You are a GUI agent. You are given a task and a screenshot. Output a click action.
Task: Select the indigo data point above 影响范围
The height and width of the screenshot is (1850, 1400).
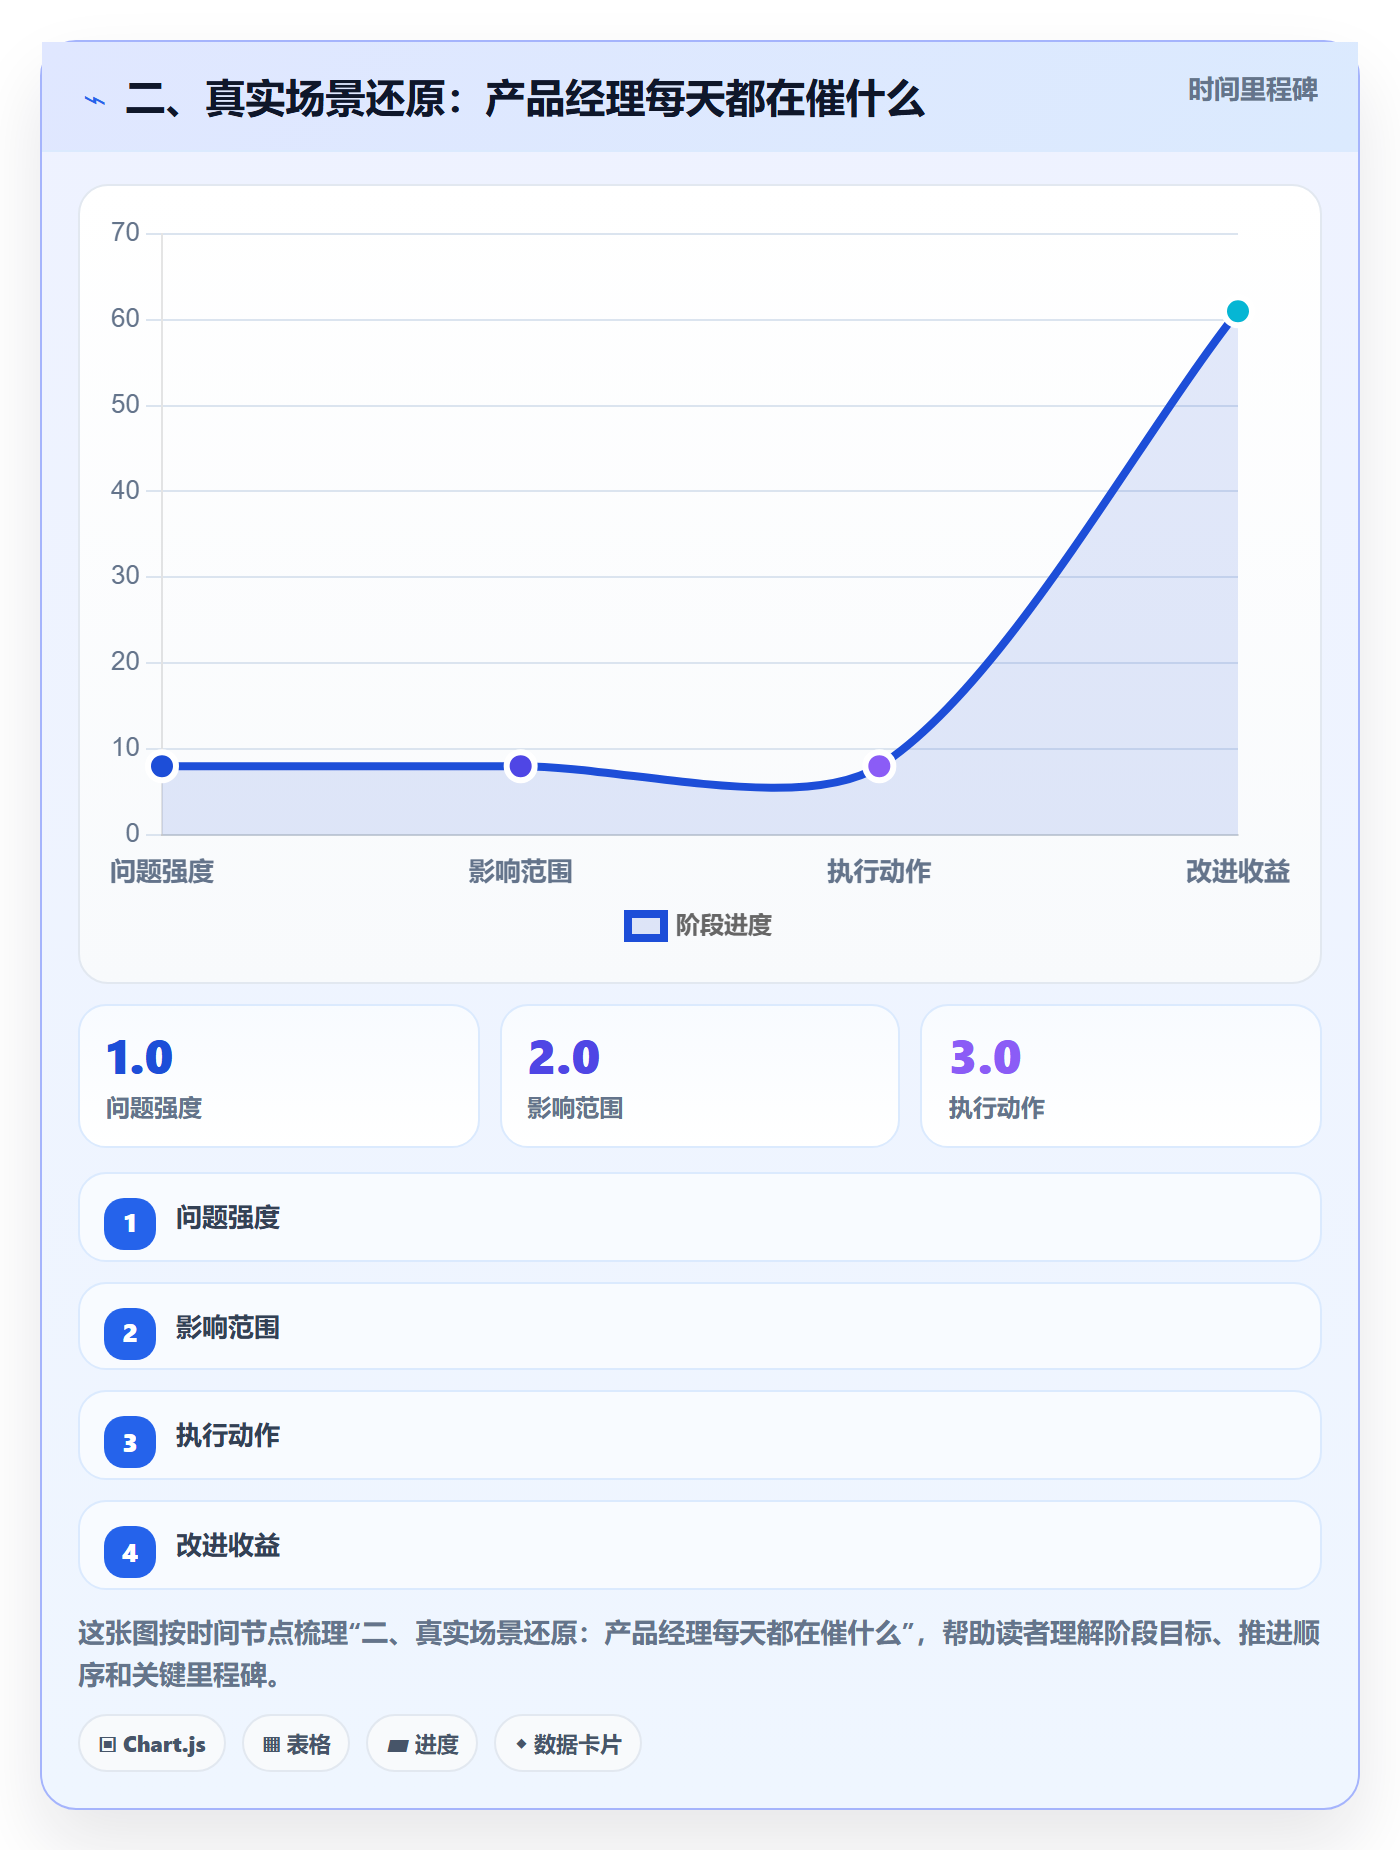(521, 767)
